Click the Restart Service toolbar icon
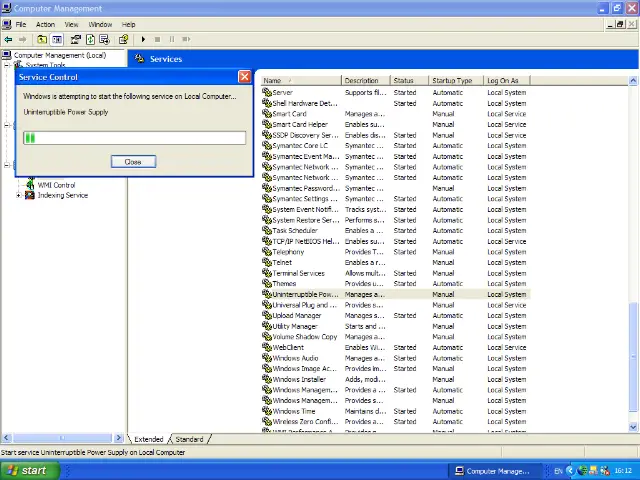Image resolution: width=640 pixels, height=480 pixels. click(x=186, y=39)
